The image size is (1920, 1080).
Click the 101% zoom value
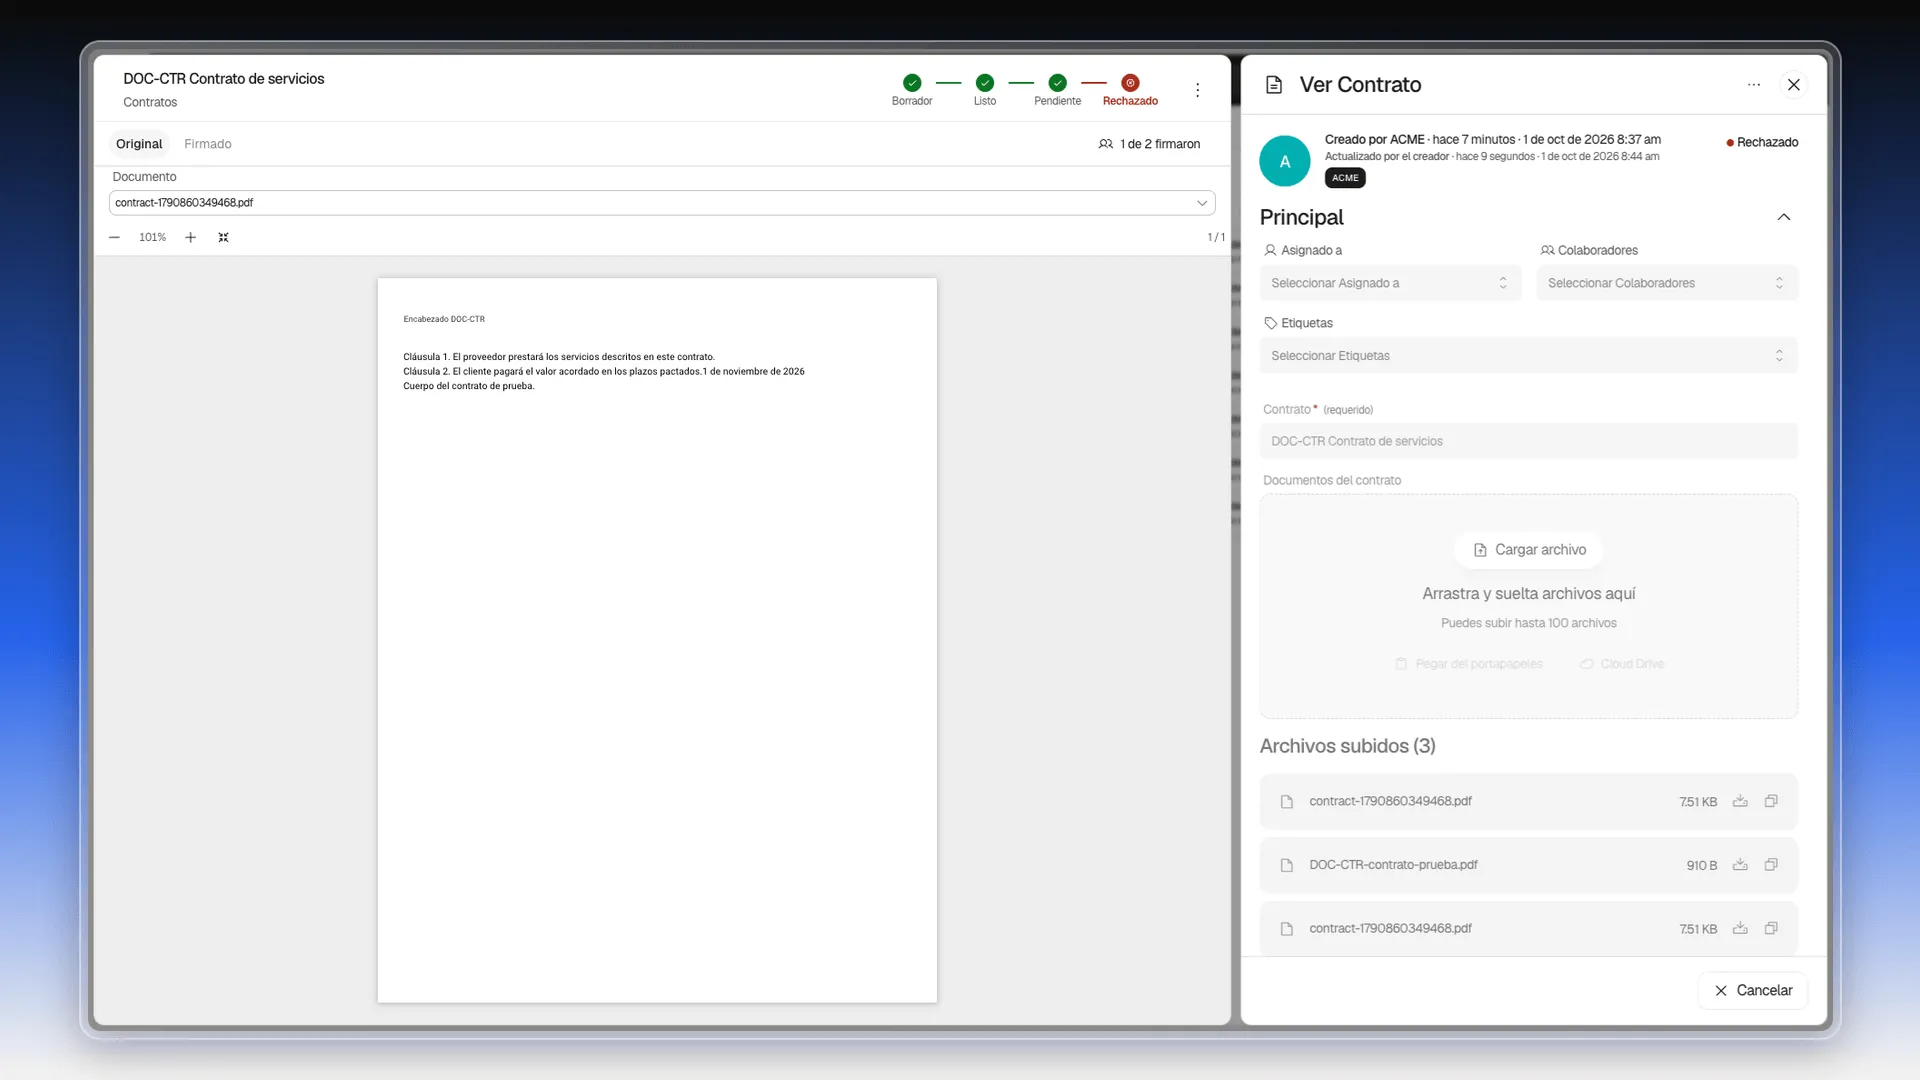pos(152,238)
